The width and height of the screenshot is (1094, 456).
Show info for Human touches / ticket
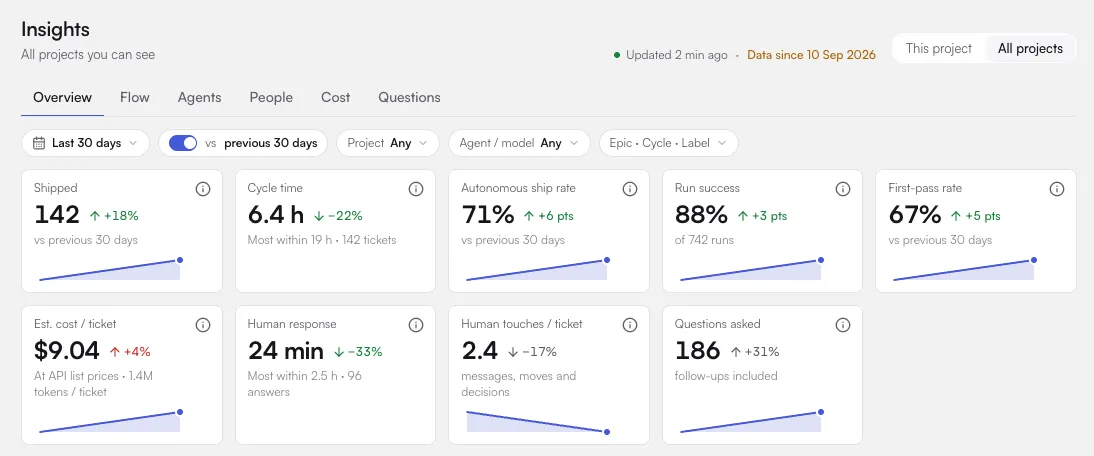pos(629,325)
